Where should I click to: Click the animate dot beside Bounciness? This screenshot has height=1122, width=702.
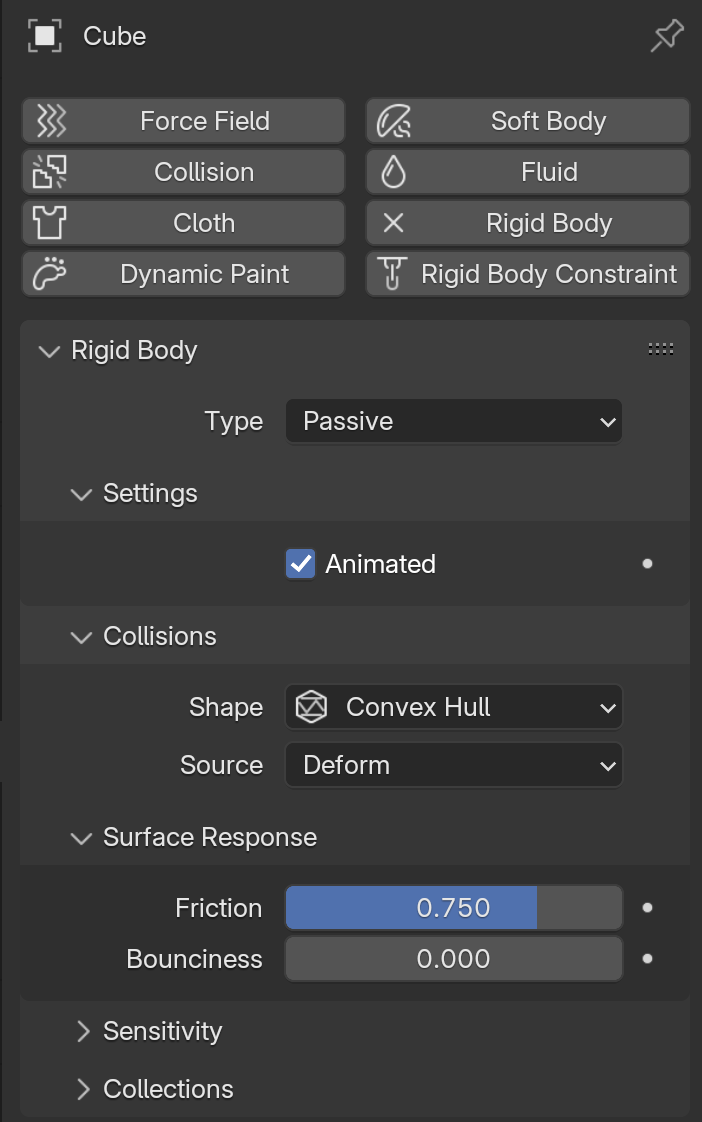click(x=647, y=959)
